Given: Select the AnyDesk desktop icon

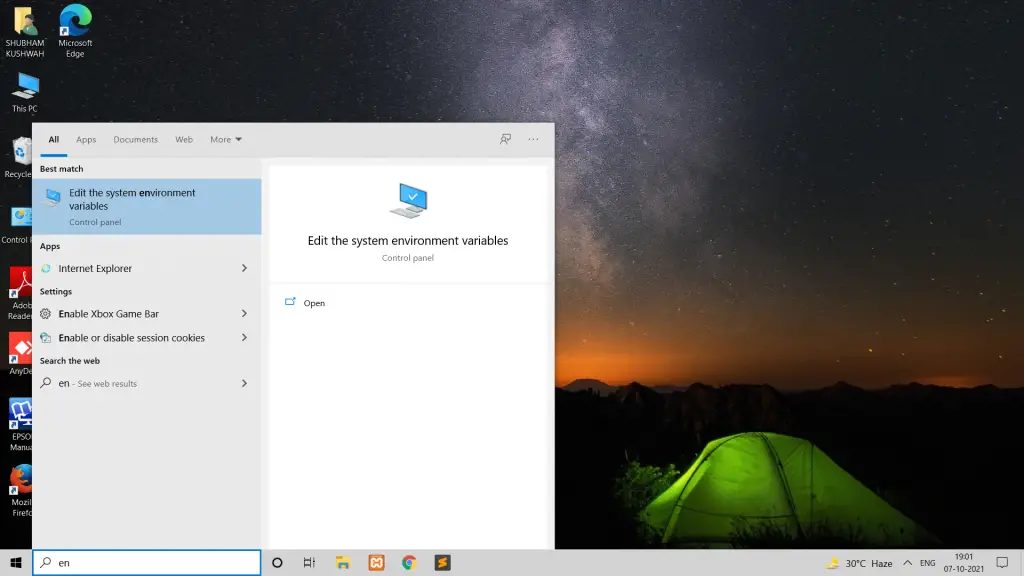Looking at the screenshot, I should click(20, 353).
